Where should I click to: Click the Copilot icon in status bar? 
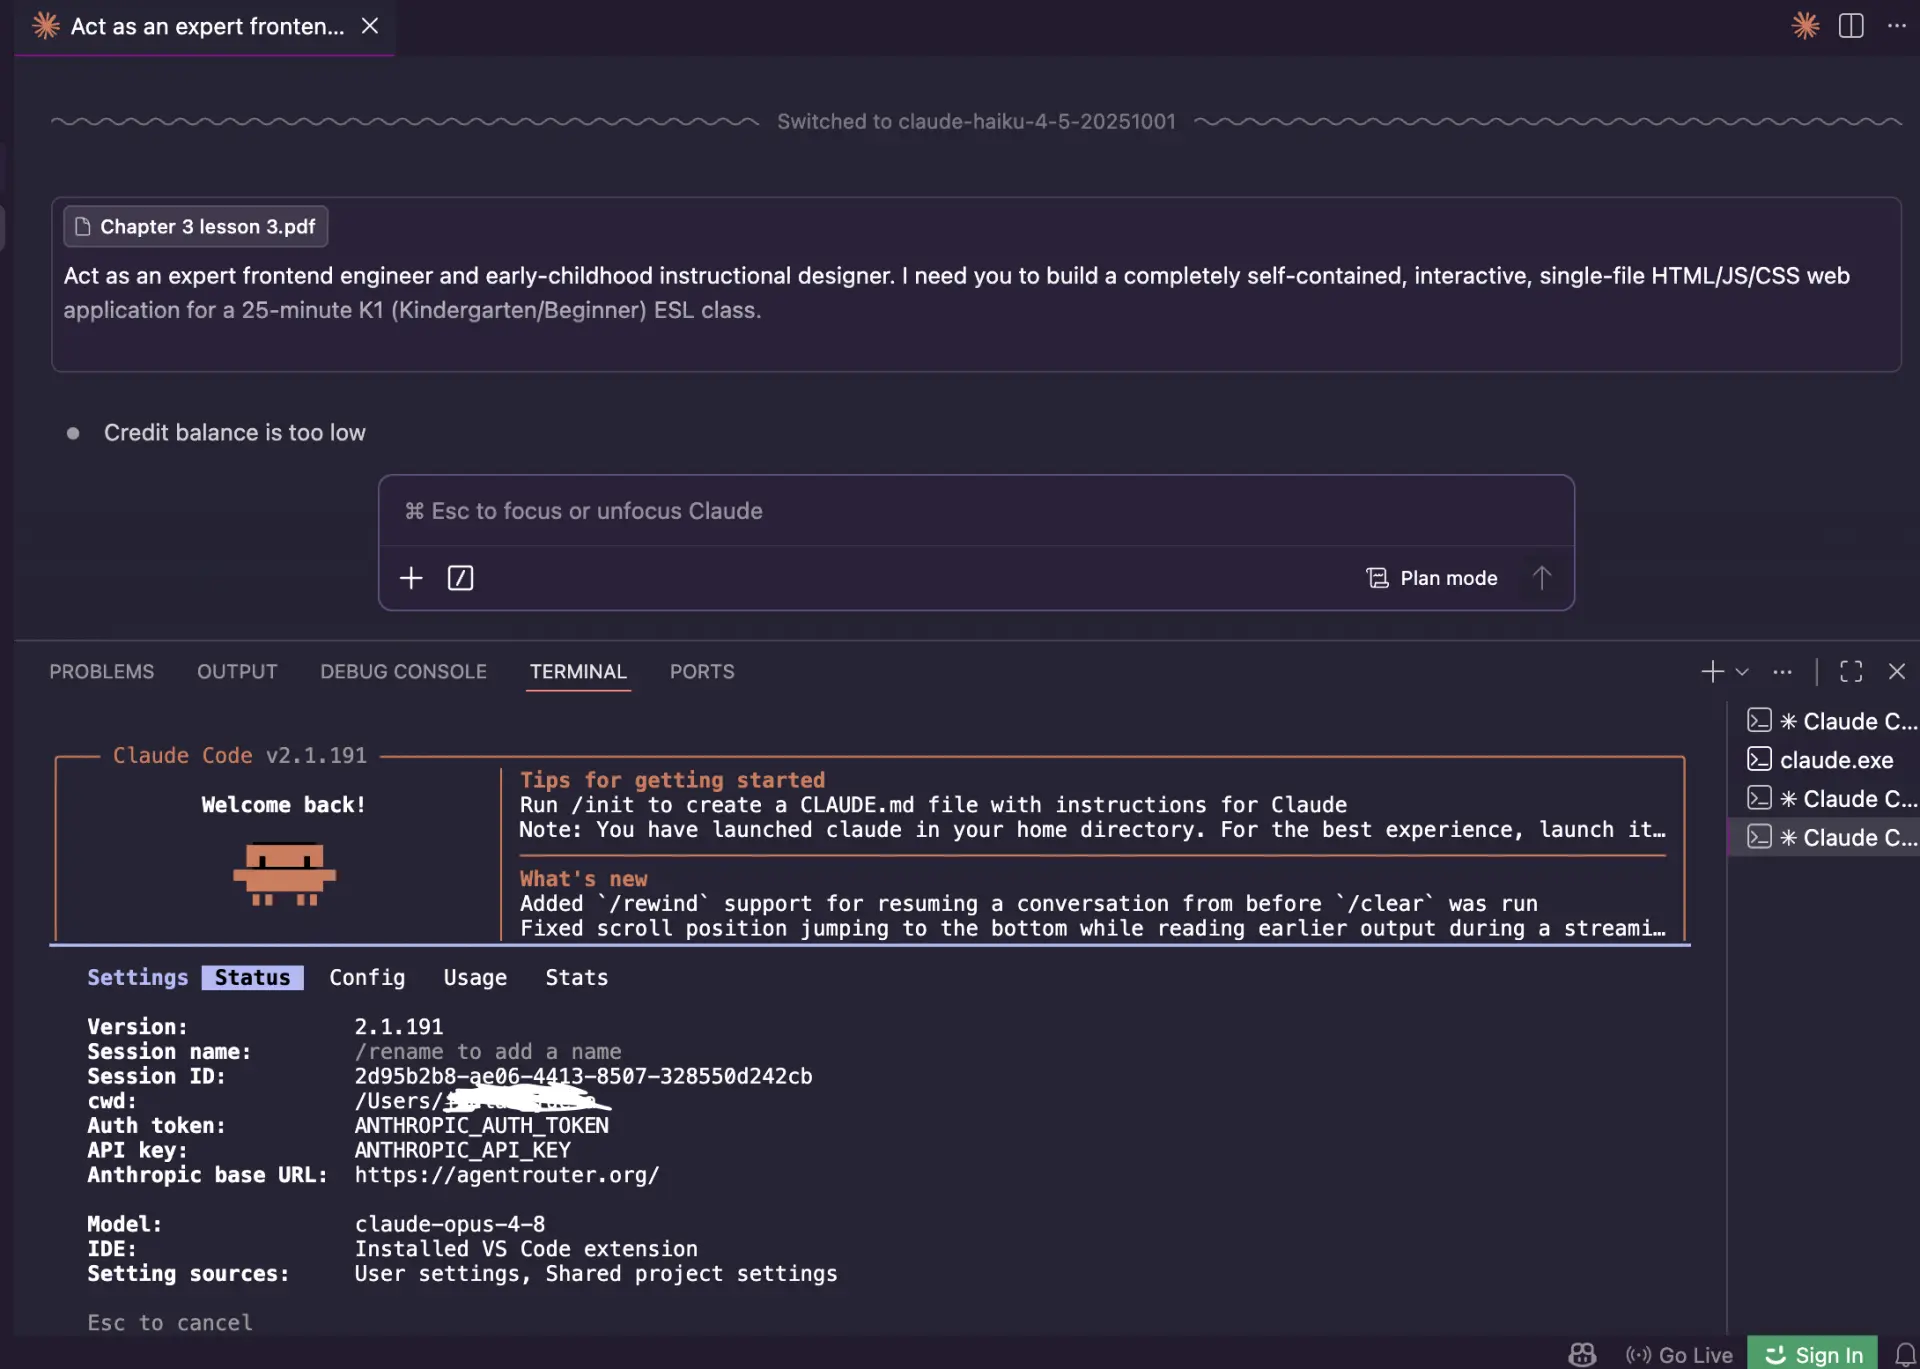(1582, 1355)
